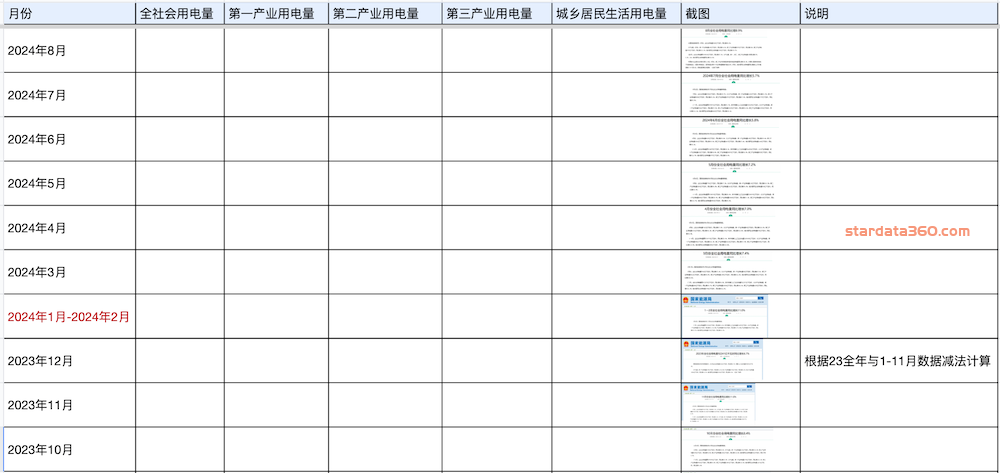Select the 第一产业用电量 column header
The width and height of the screenshot is (1000, 473).
point(276,13)
